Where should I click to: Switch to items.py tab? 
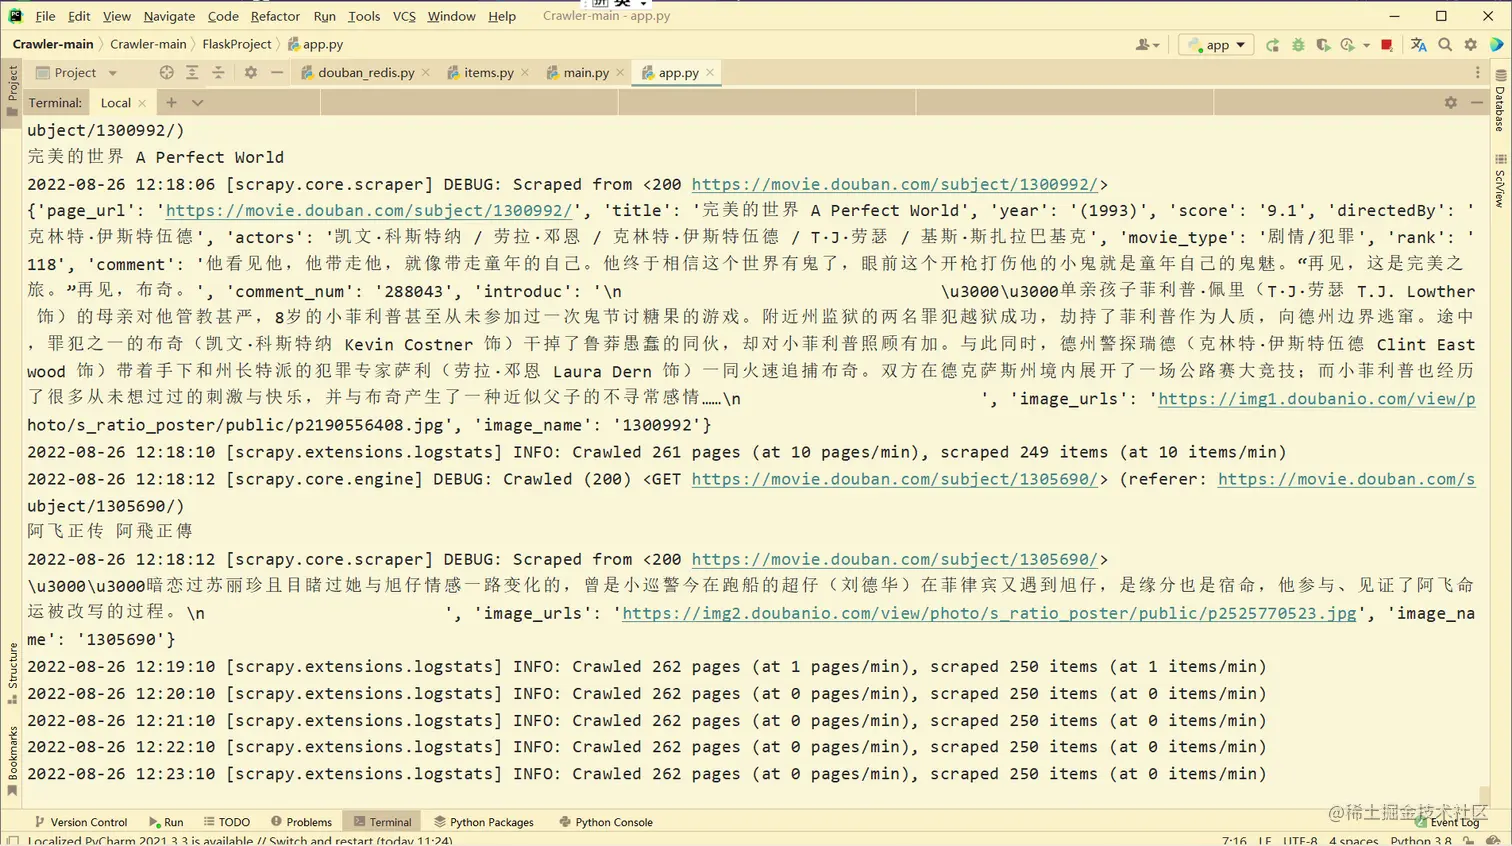[488, 73]
